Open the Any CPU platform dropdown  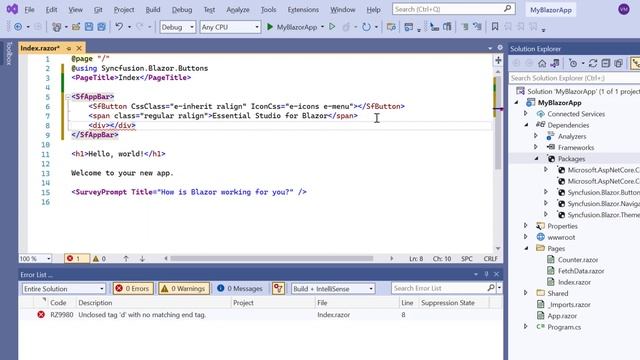[230, 27]
